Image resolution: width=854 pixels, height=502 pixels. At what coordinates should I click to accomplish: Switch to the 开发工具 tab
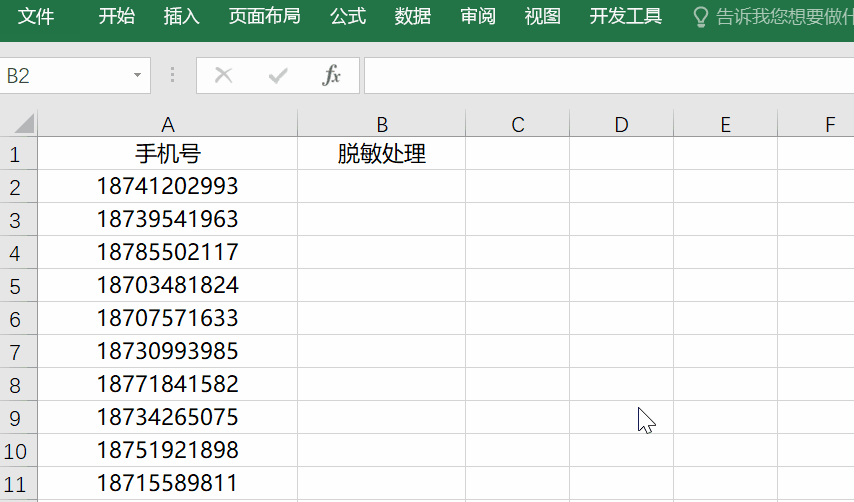tap(626, 17)
